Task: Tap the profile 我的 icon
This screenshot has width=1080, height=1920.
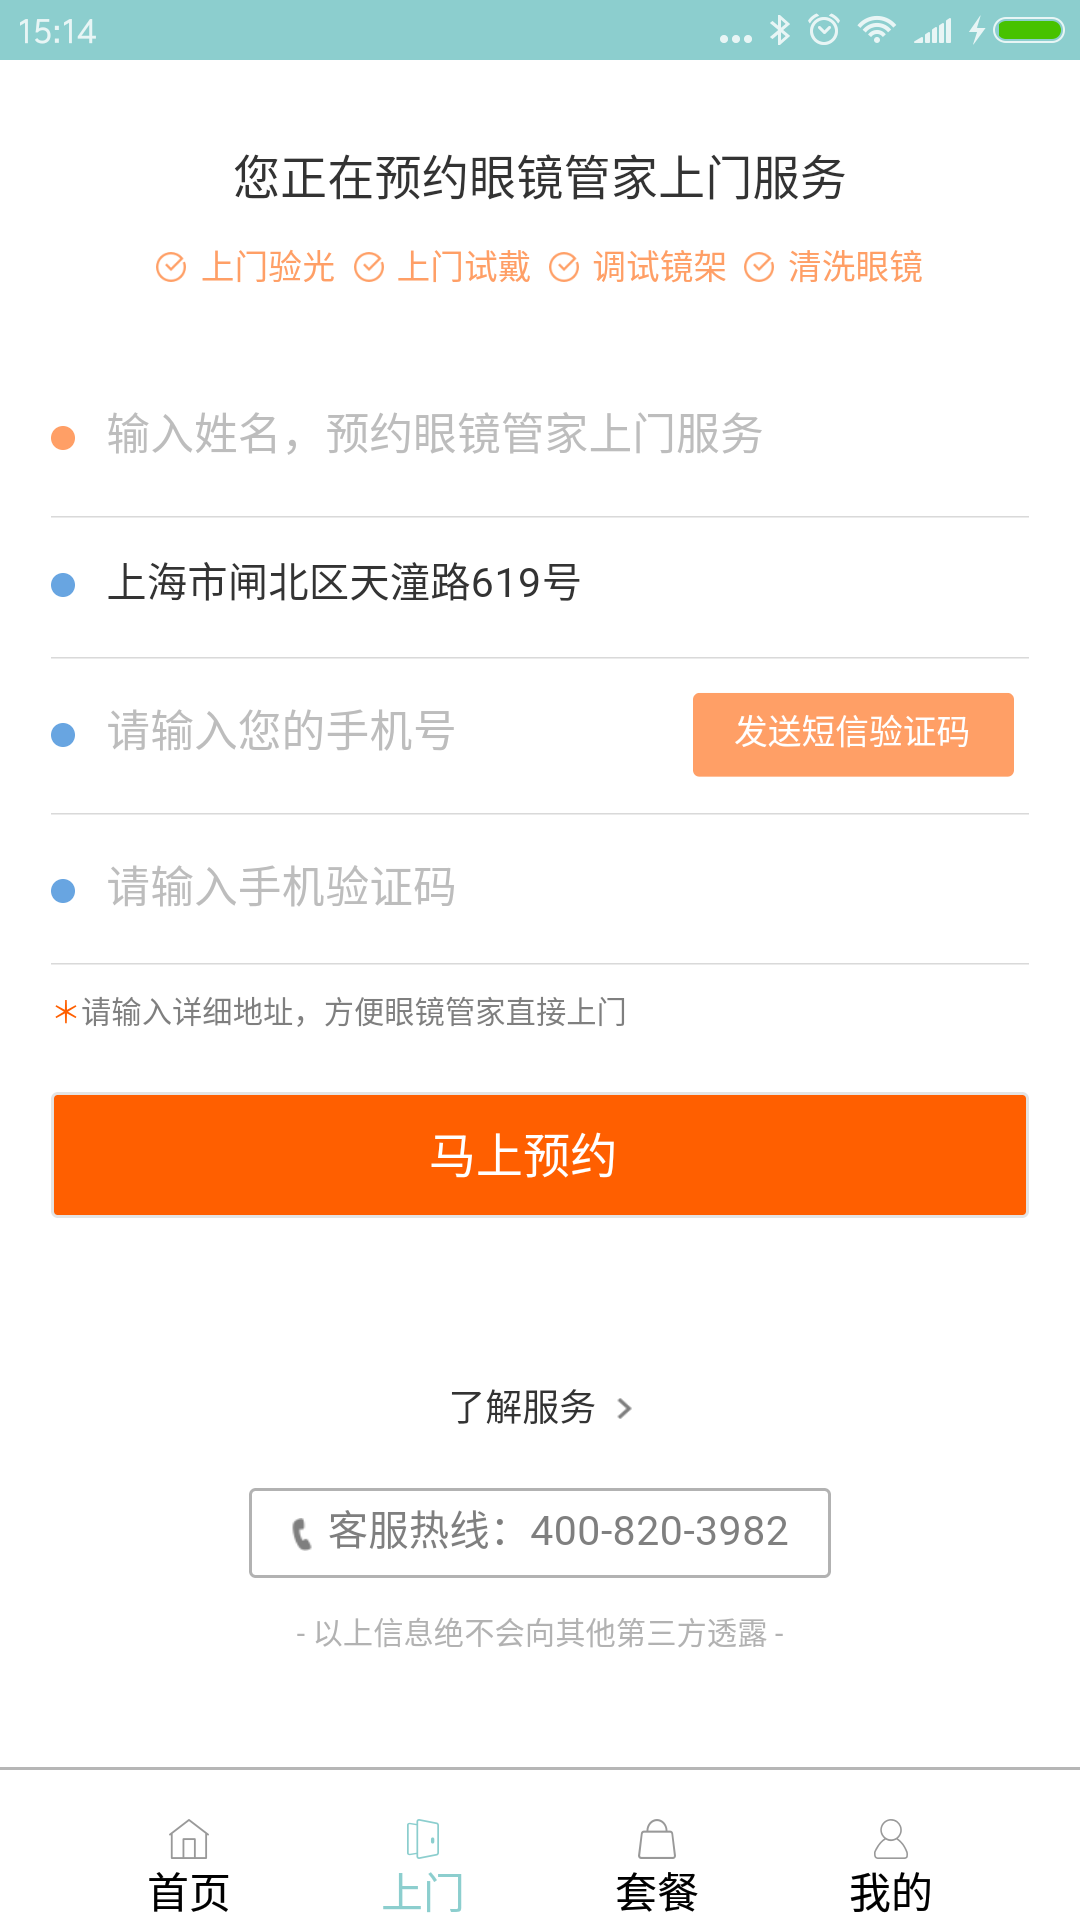Action: pyautogui.click(x=891, y=1838)
